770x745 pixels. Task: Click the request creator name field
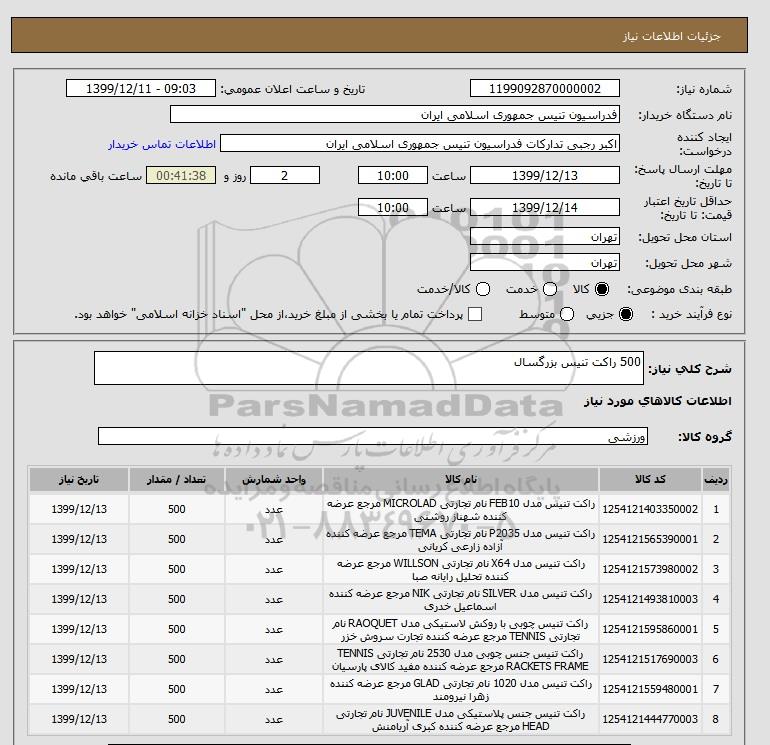tap(420, 144)
